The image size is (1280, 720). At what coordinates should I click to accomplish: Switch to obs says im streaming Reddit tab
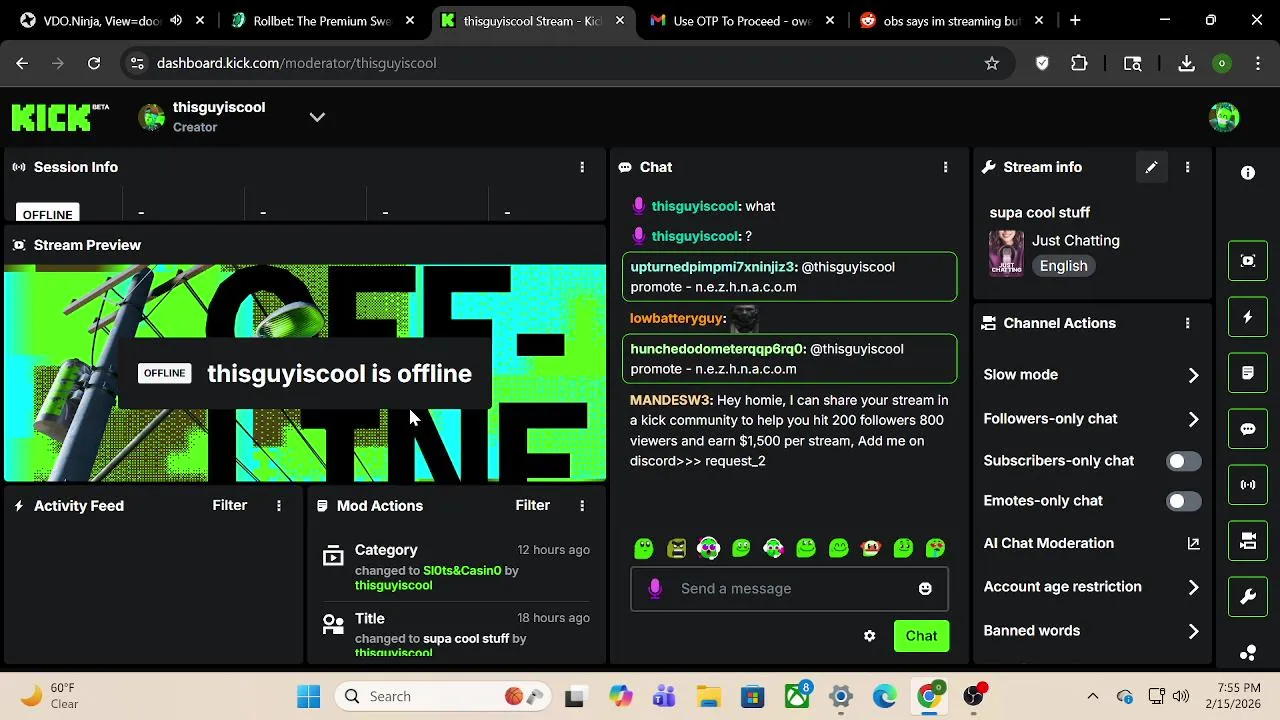click(951, 20)
